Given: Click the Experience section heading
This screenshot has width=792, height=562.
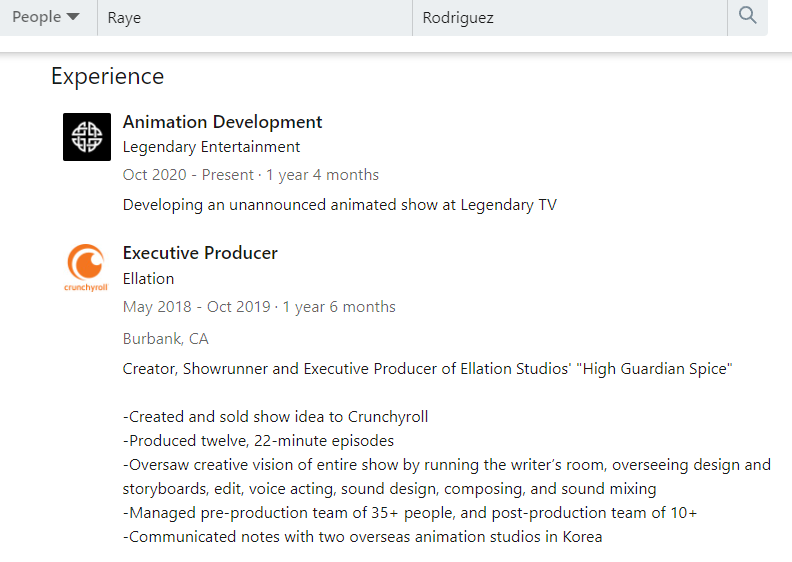Looking at the screenshot, I should [108, 77].
